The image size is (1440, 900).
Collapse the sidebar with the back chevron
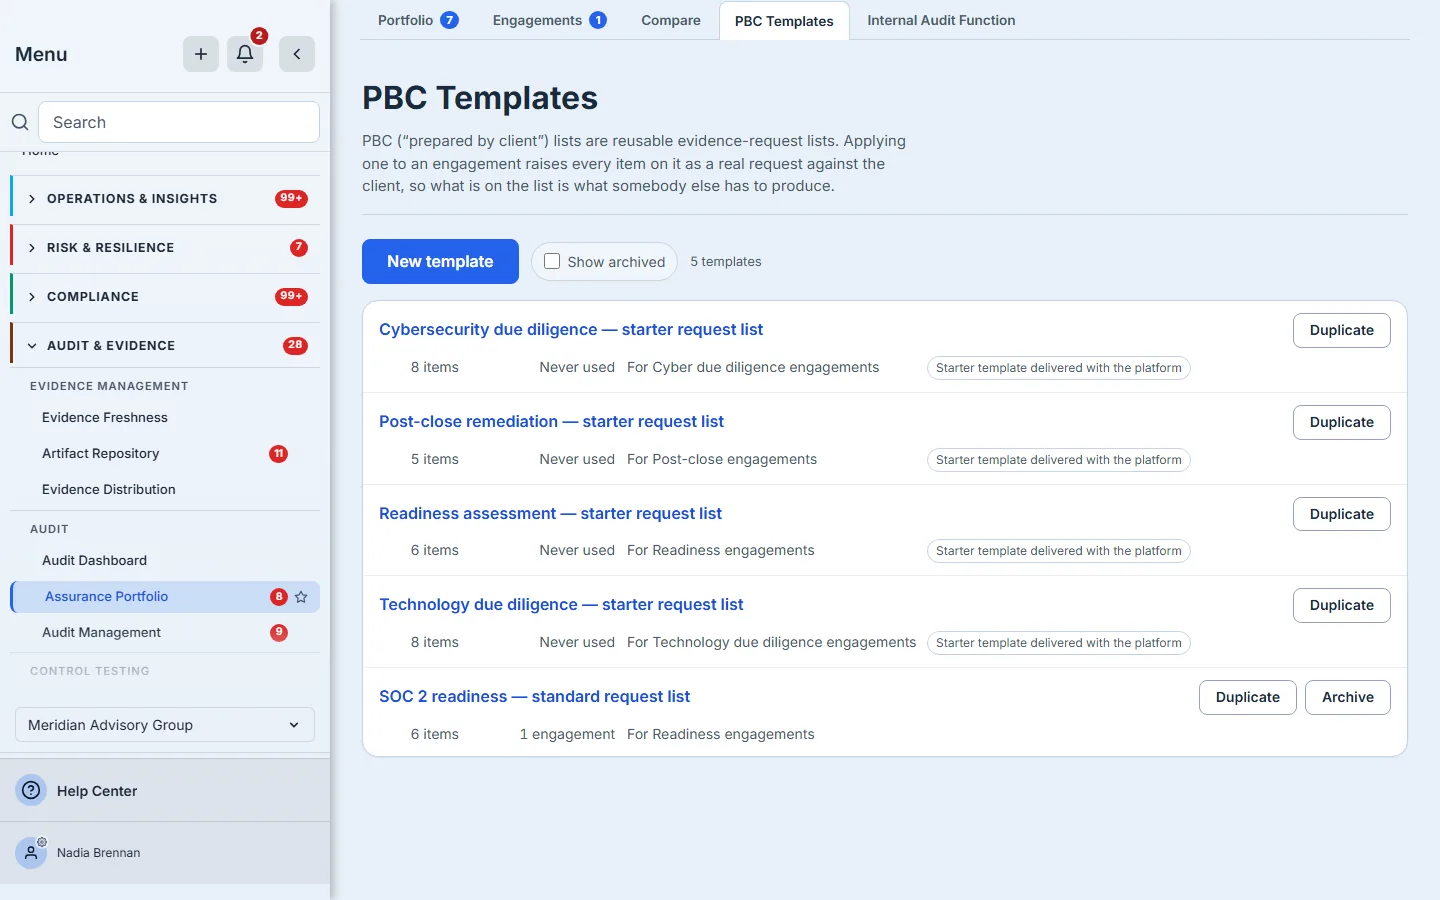click(297, 54)
